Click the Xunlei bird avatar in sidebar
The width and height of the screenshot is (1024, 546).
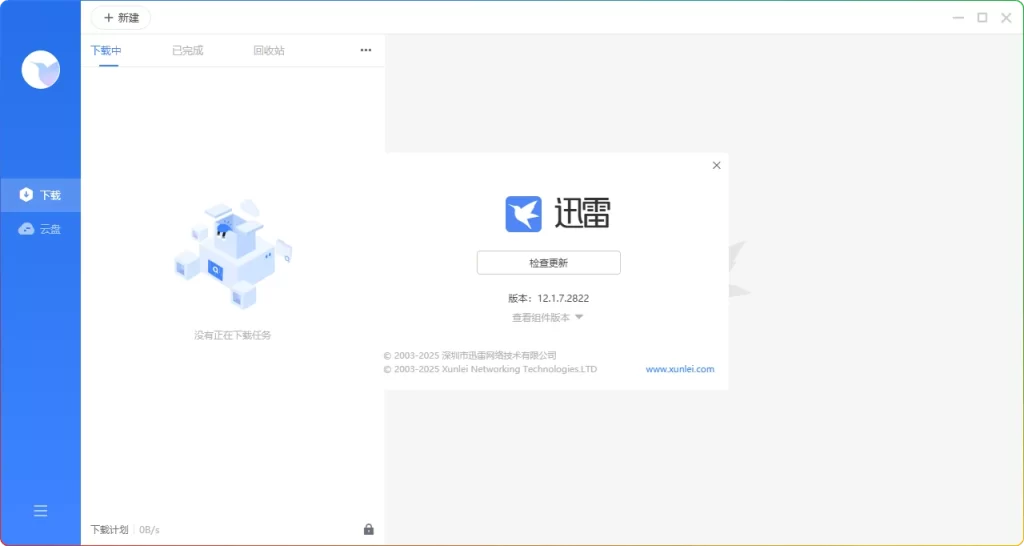(40, 69)
